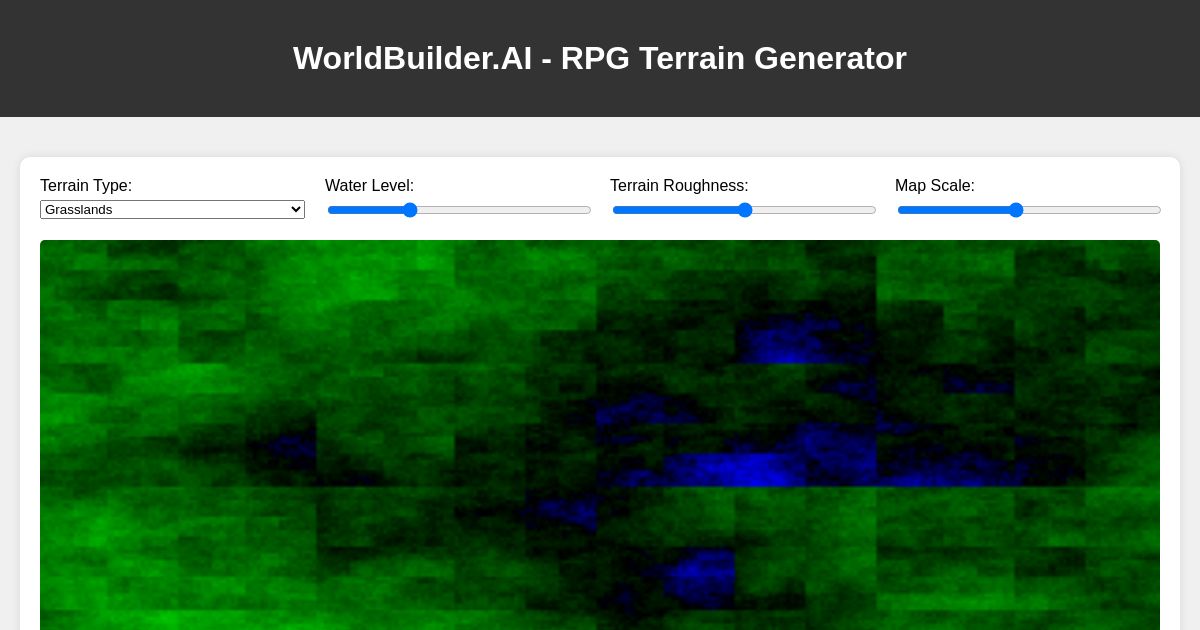The image size is (1200, 630).
Task: Click the Terrain Type dropdown arrow
Action: pos(297,209)
